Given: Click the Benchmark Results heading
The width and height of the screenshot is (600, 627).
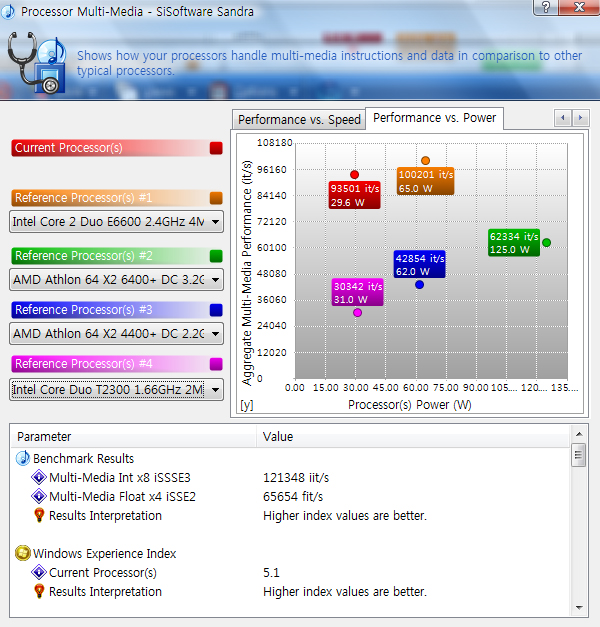Looking at the screenshot, I should click(x=83, y=458).
